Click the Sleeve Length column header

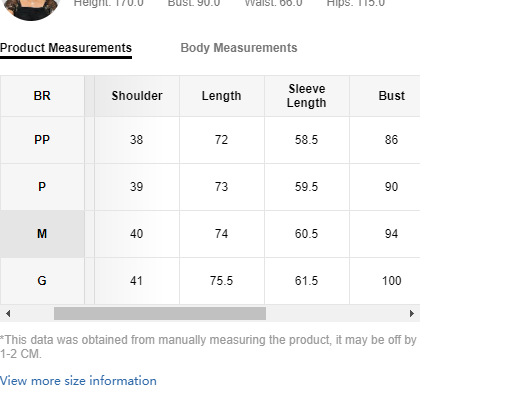point(307,96)
